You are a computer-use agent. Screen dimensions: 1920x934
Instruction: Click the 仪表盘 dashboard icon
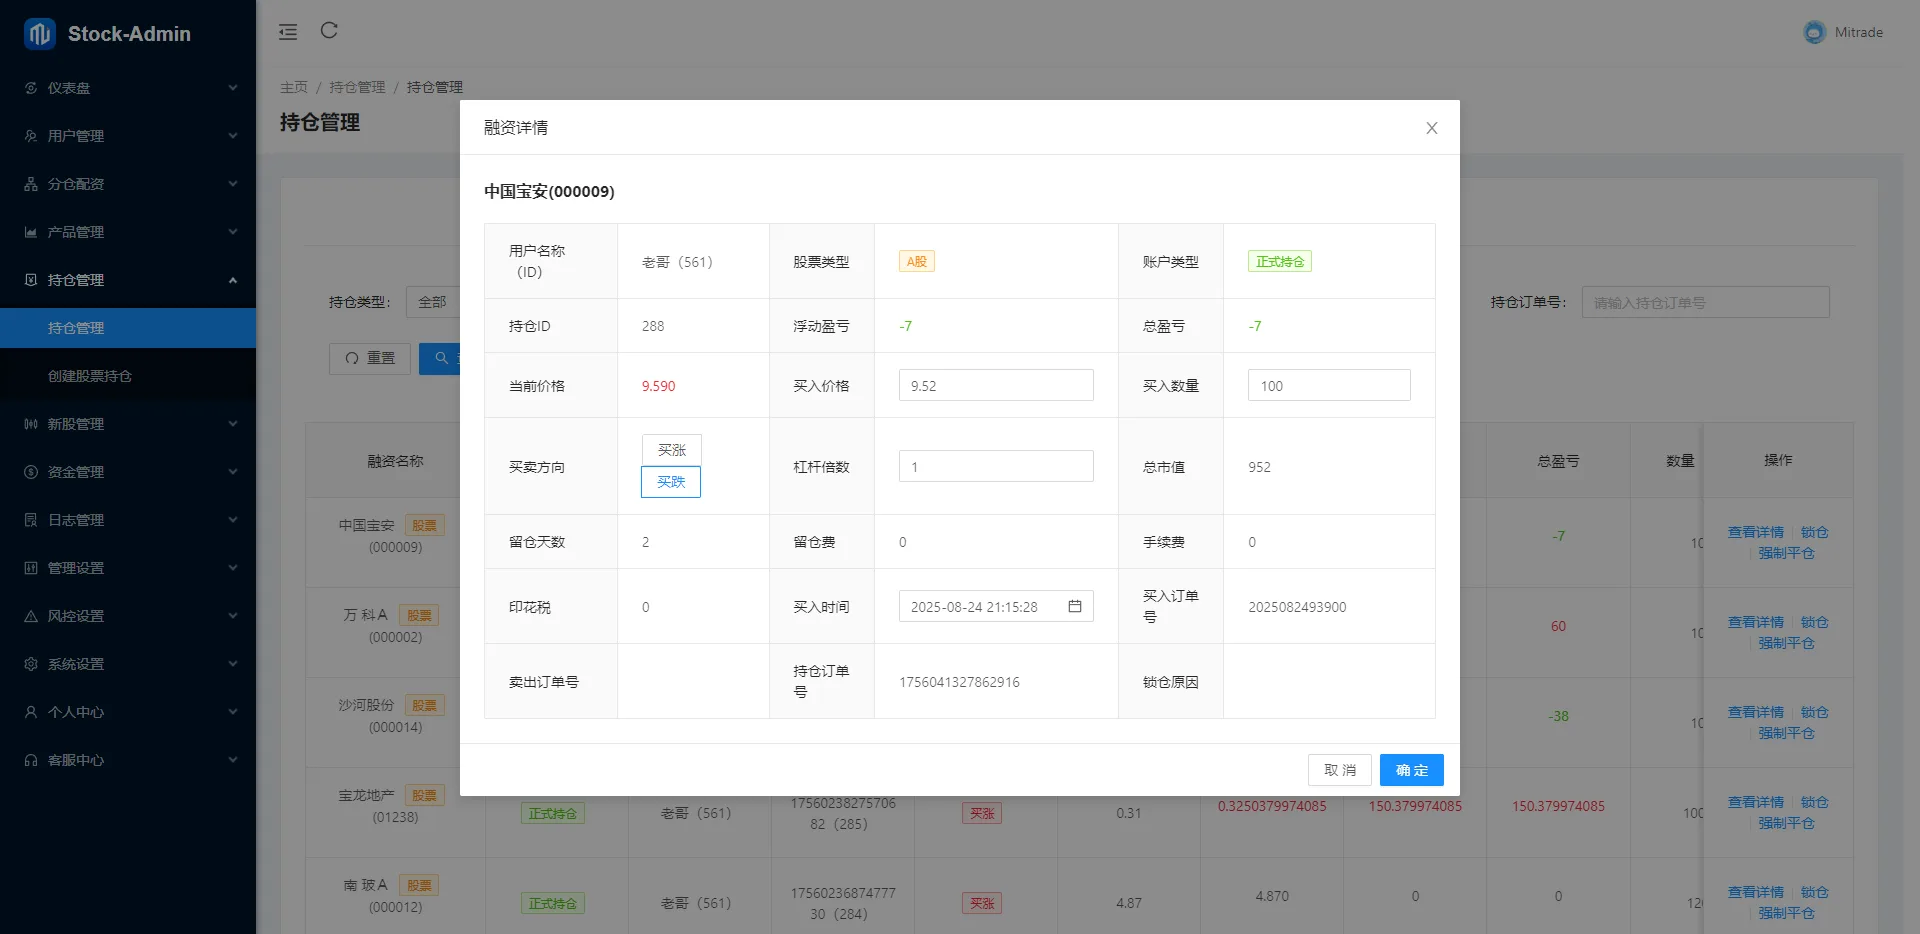31,88
